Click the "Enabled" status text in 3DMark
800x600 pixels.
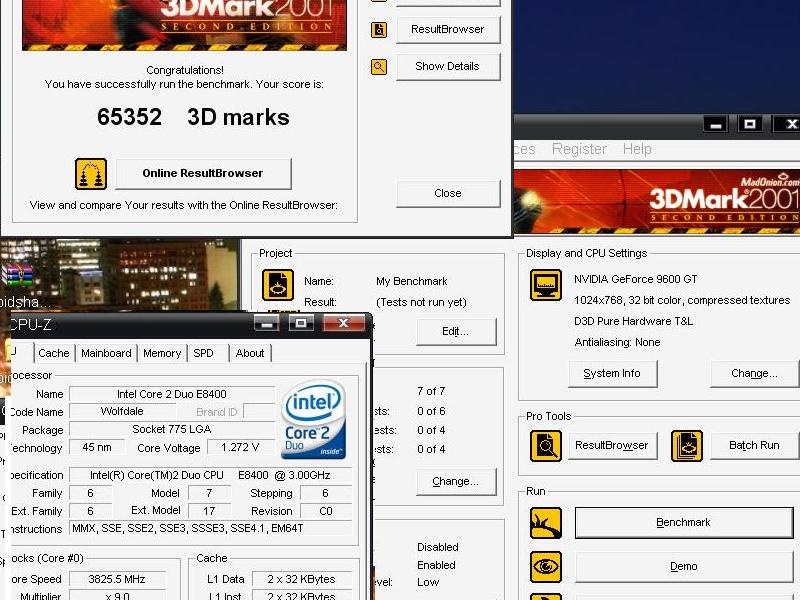(x=436, y=565)
